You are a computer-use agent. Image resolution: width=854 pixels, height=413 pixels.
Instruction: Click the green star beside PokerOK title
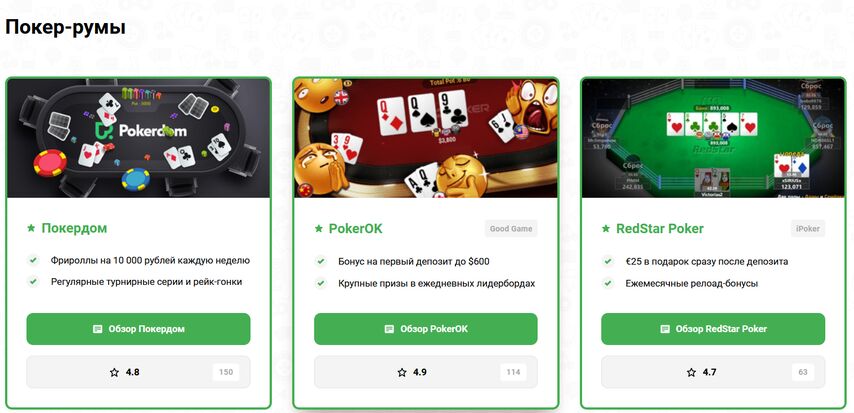click(319, 229)
